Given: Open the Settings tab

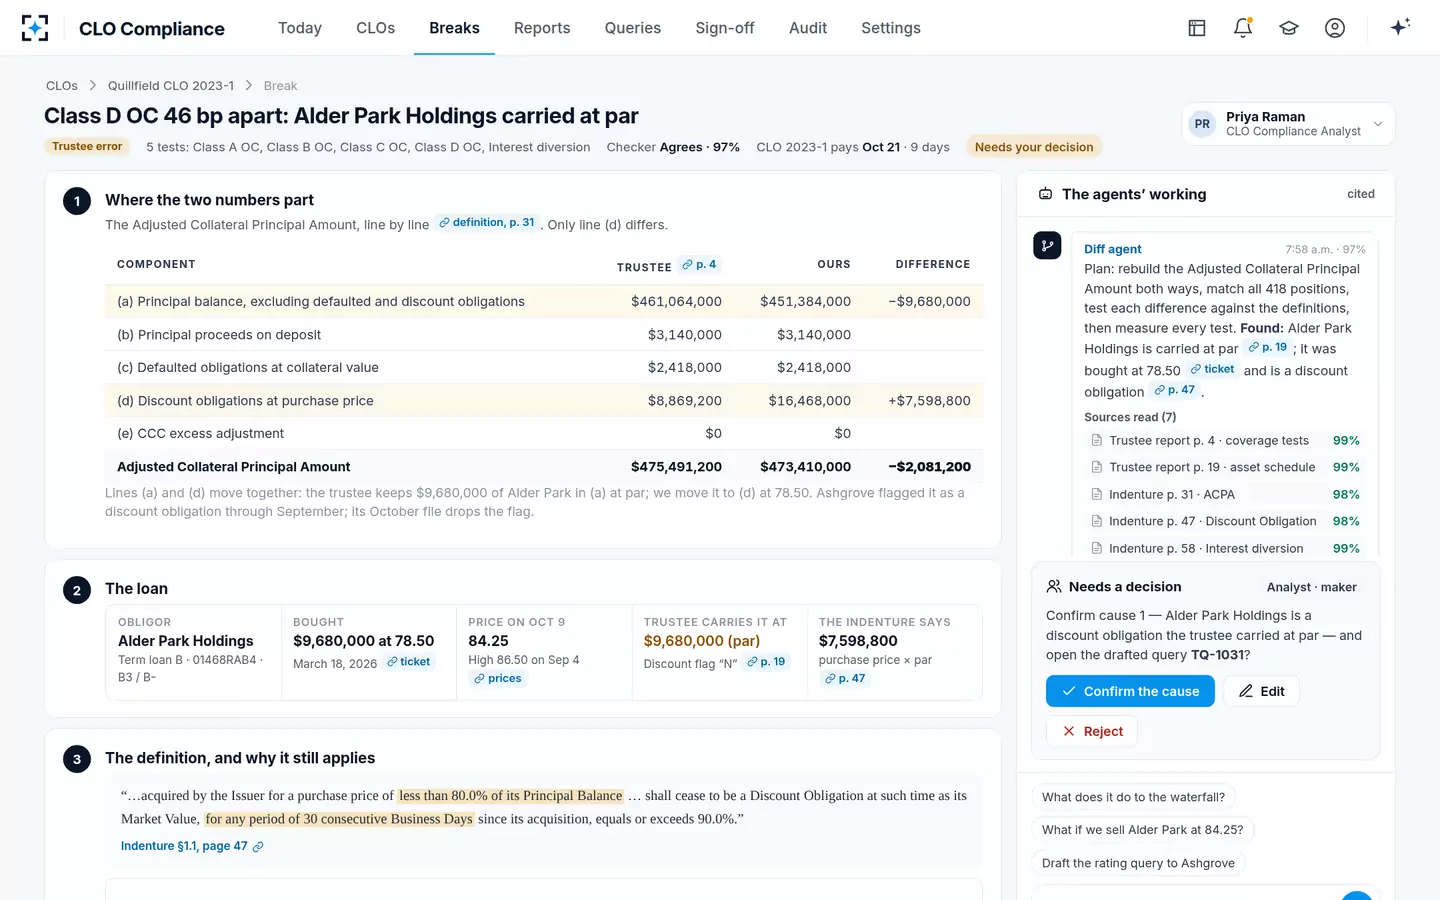Looking at the screenshot, I should (x=891, y=28).
